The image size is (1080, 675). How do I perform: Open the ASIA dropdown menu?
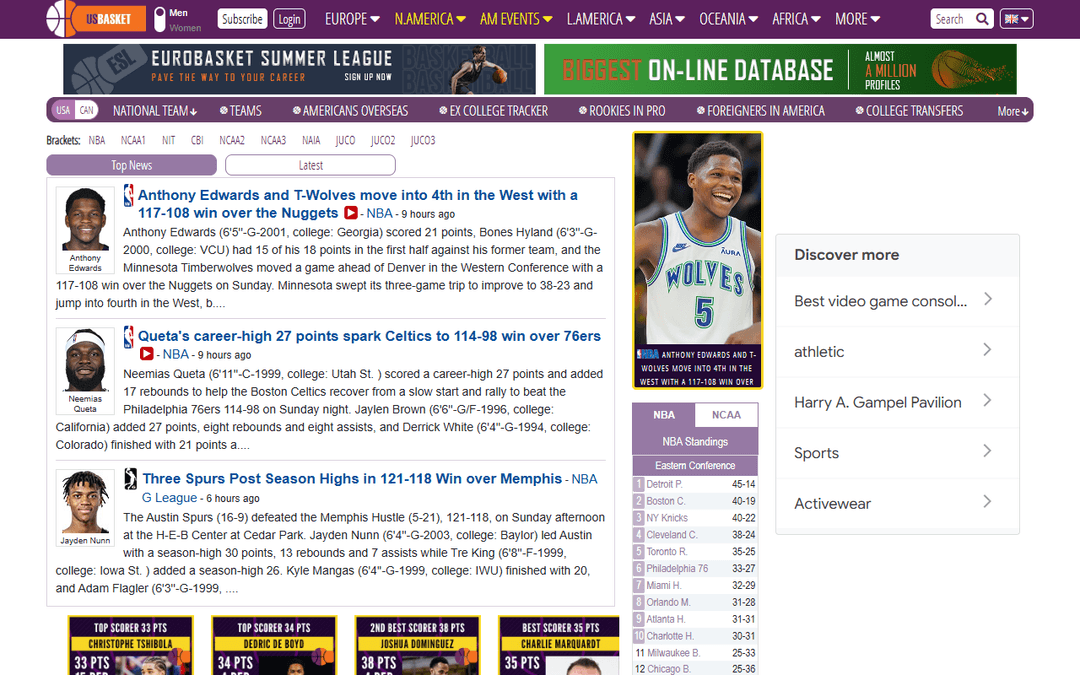(x=667, y=19)
